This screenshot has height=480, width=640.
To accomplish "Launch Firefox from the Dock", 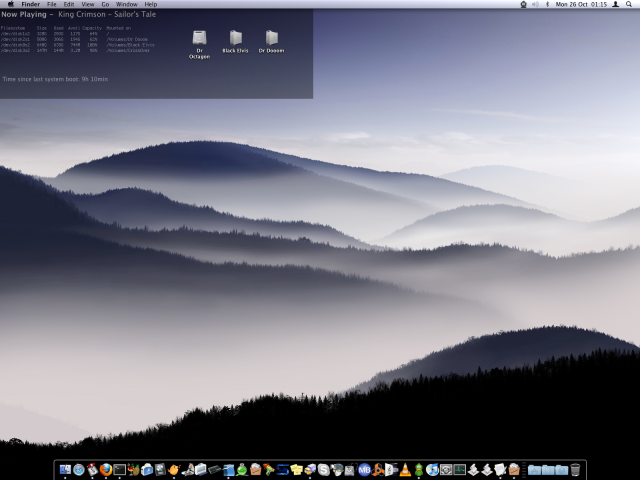I will 106,470.
